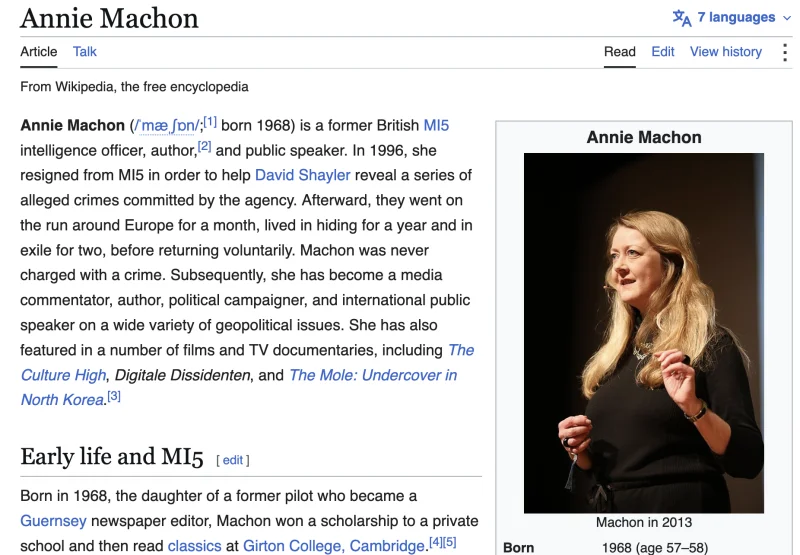The width and height of the screenshot is (800, 555).
Task: Open the Edit tab
Action: coord(663,52)
